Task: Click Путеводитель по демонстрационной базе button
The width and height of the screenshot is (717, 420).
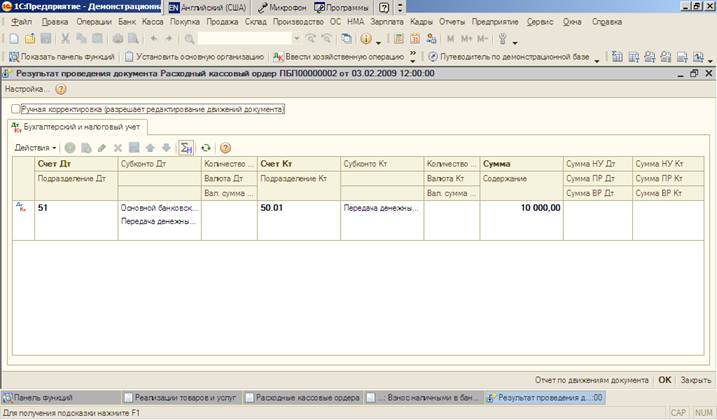Action: tap(508, 57)
